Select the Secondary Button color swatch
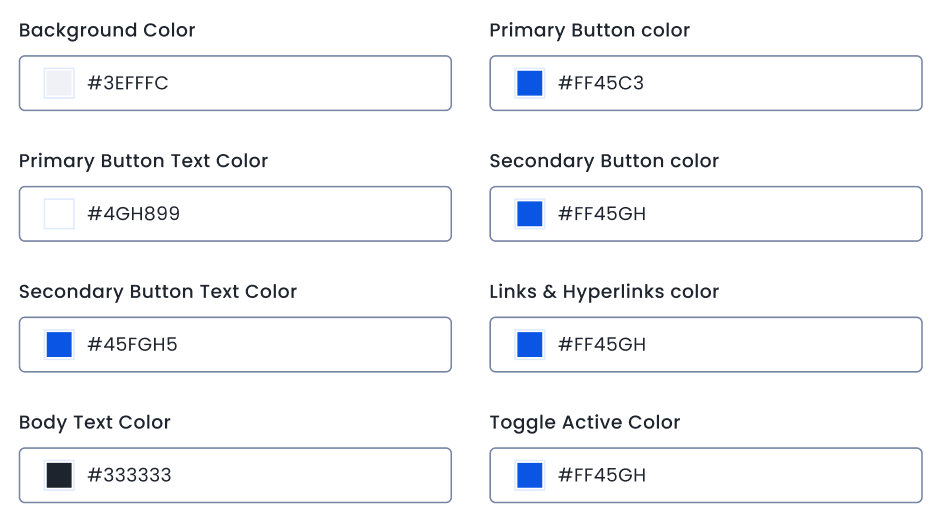Image resolution: width=936 pixels, height=522 pixels. 529,214
